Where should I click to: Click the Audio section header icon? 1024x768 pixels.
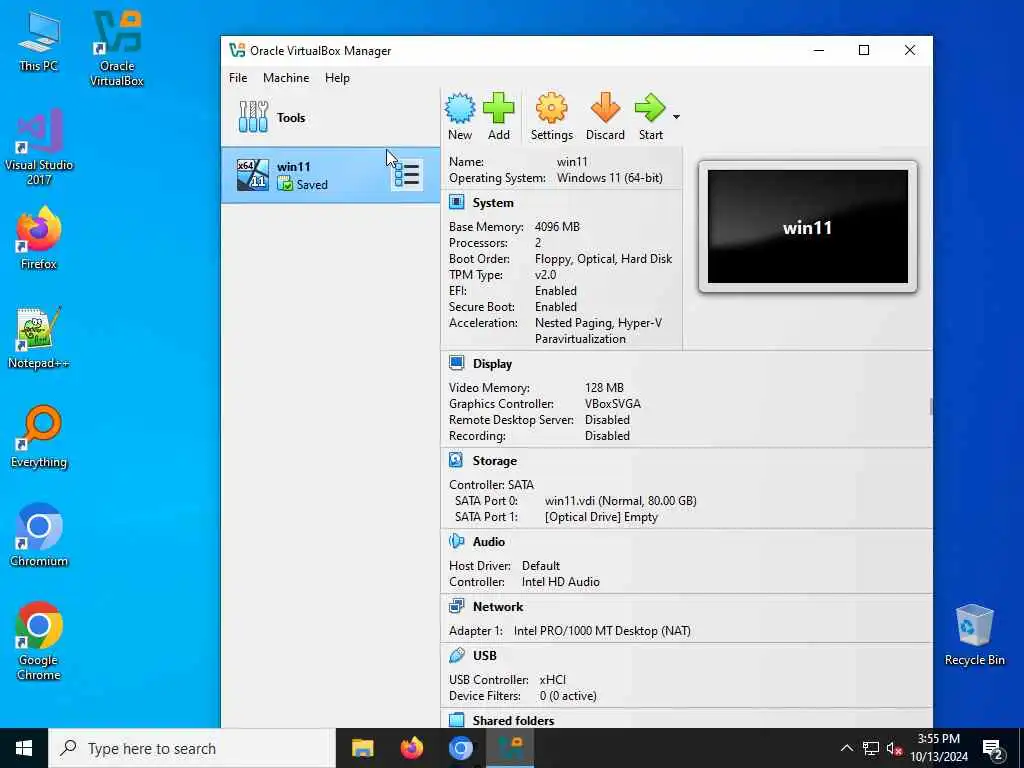pyautogui.click(x=456, y=541)
